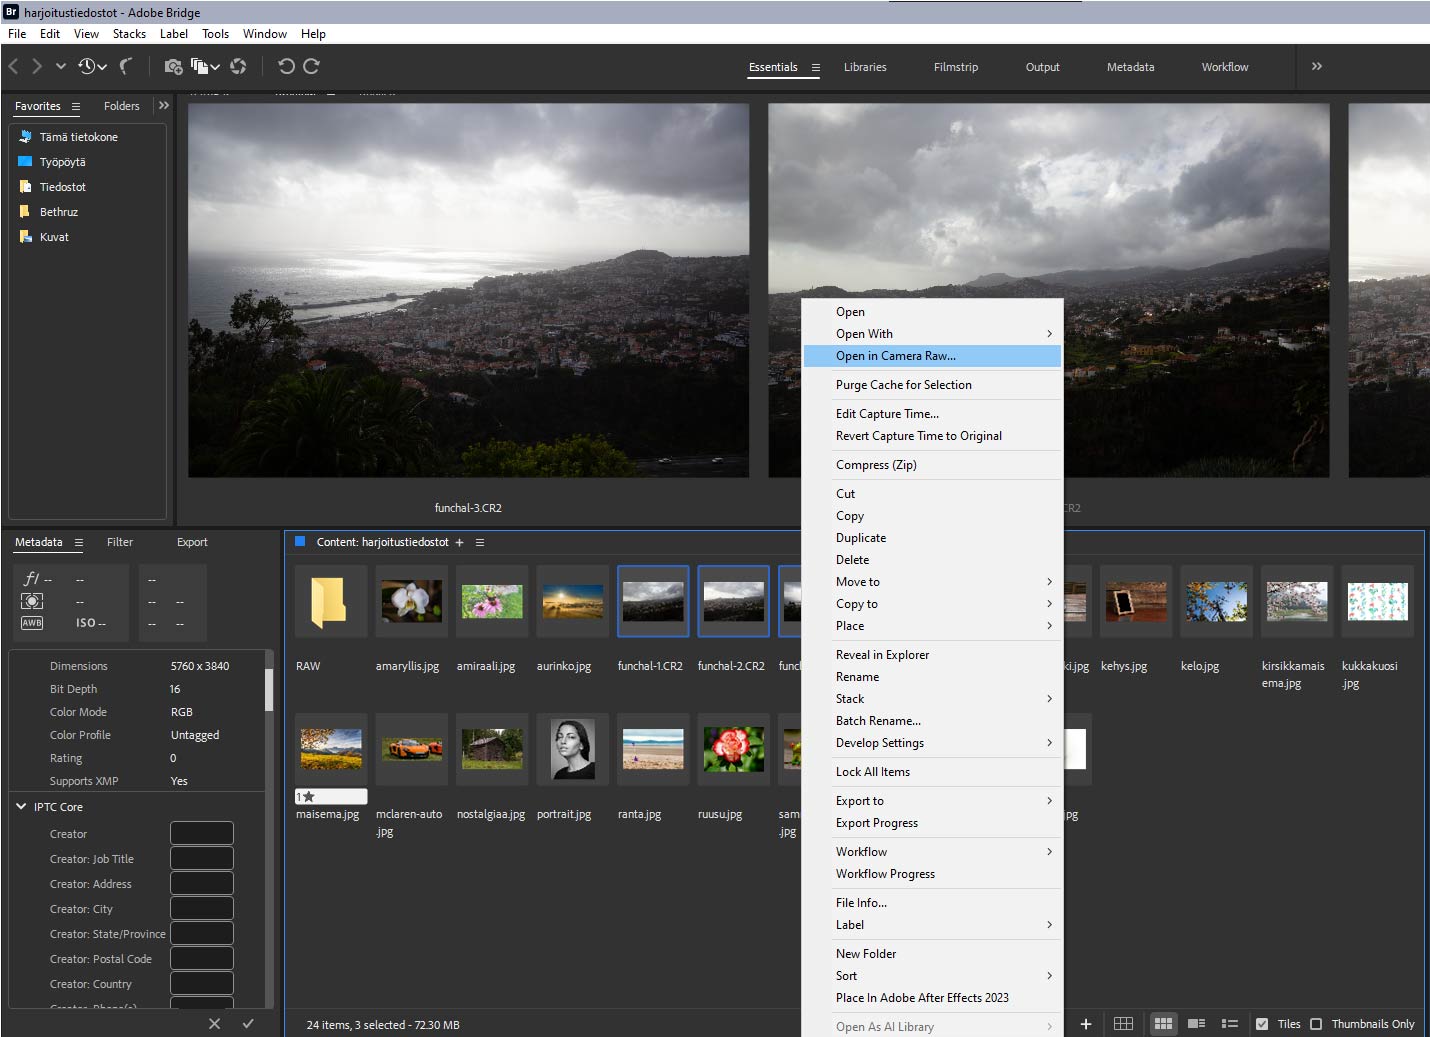Switch to the Folders tab

click(x=122, y=106)
